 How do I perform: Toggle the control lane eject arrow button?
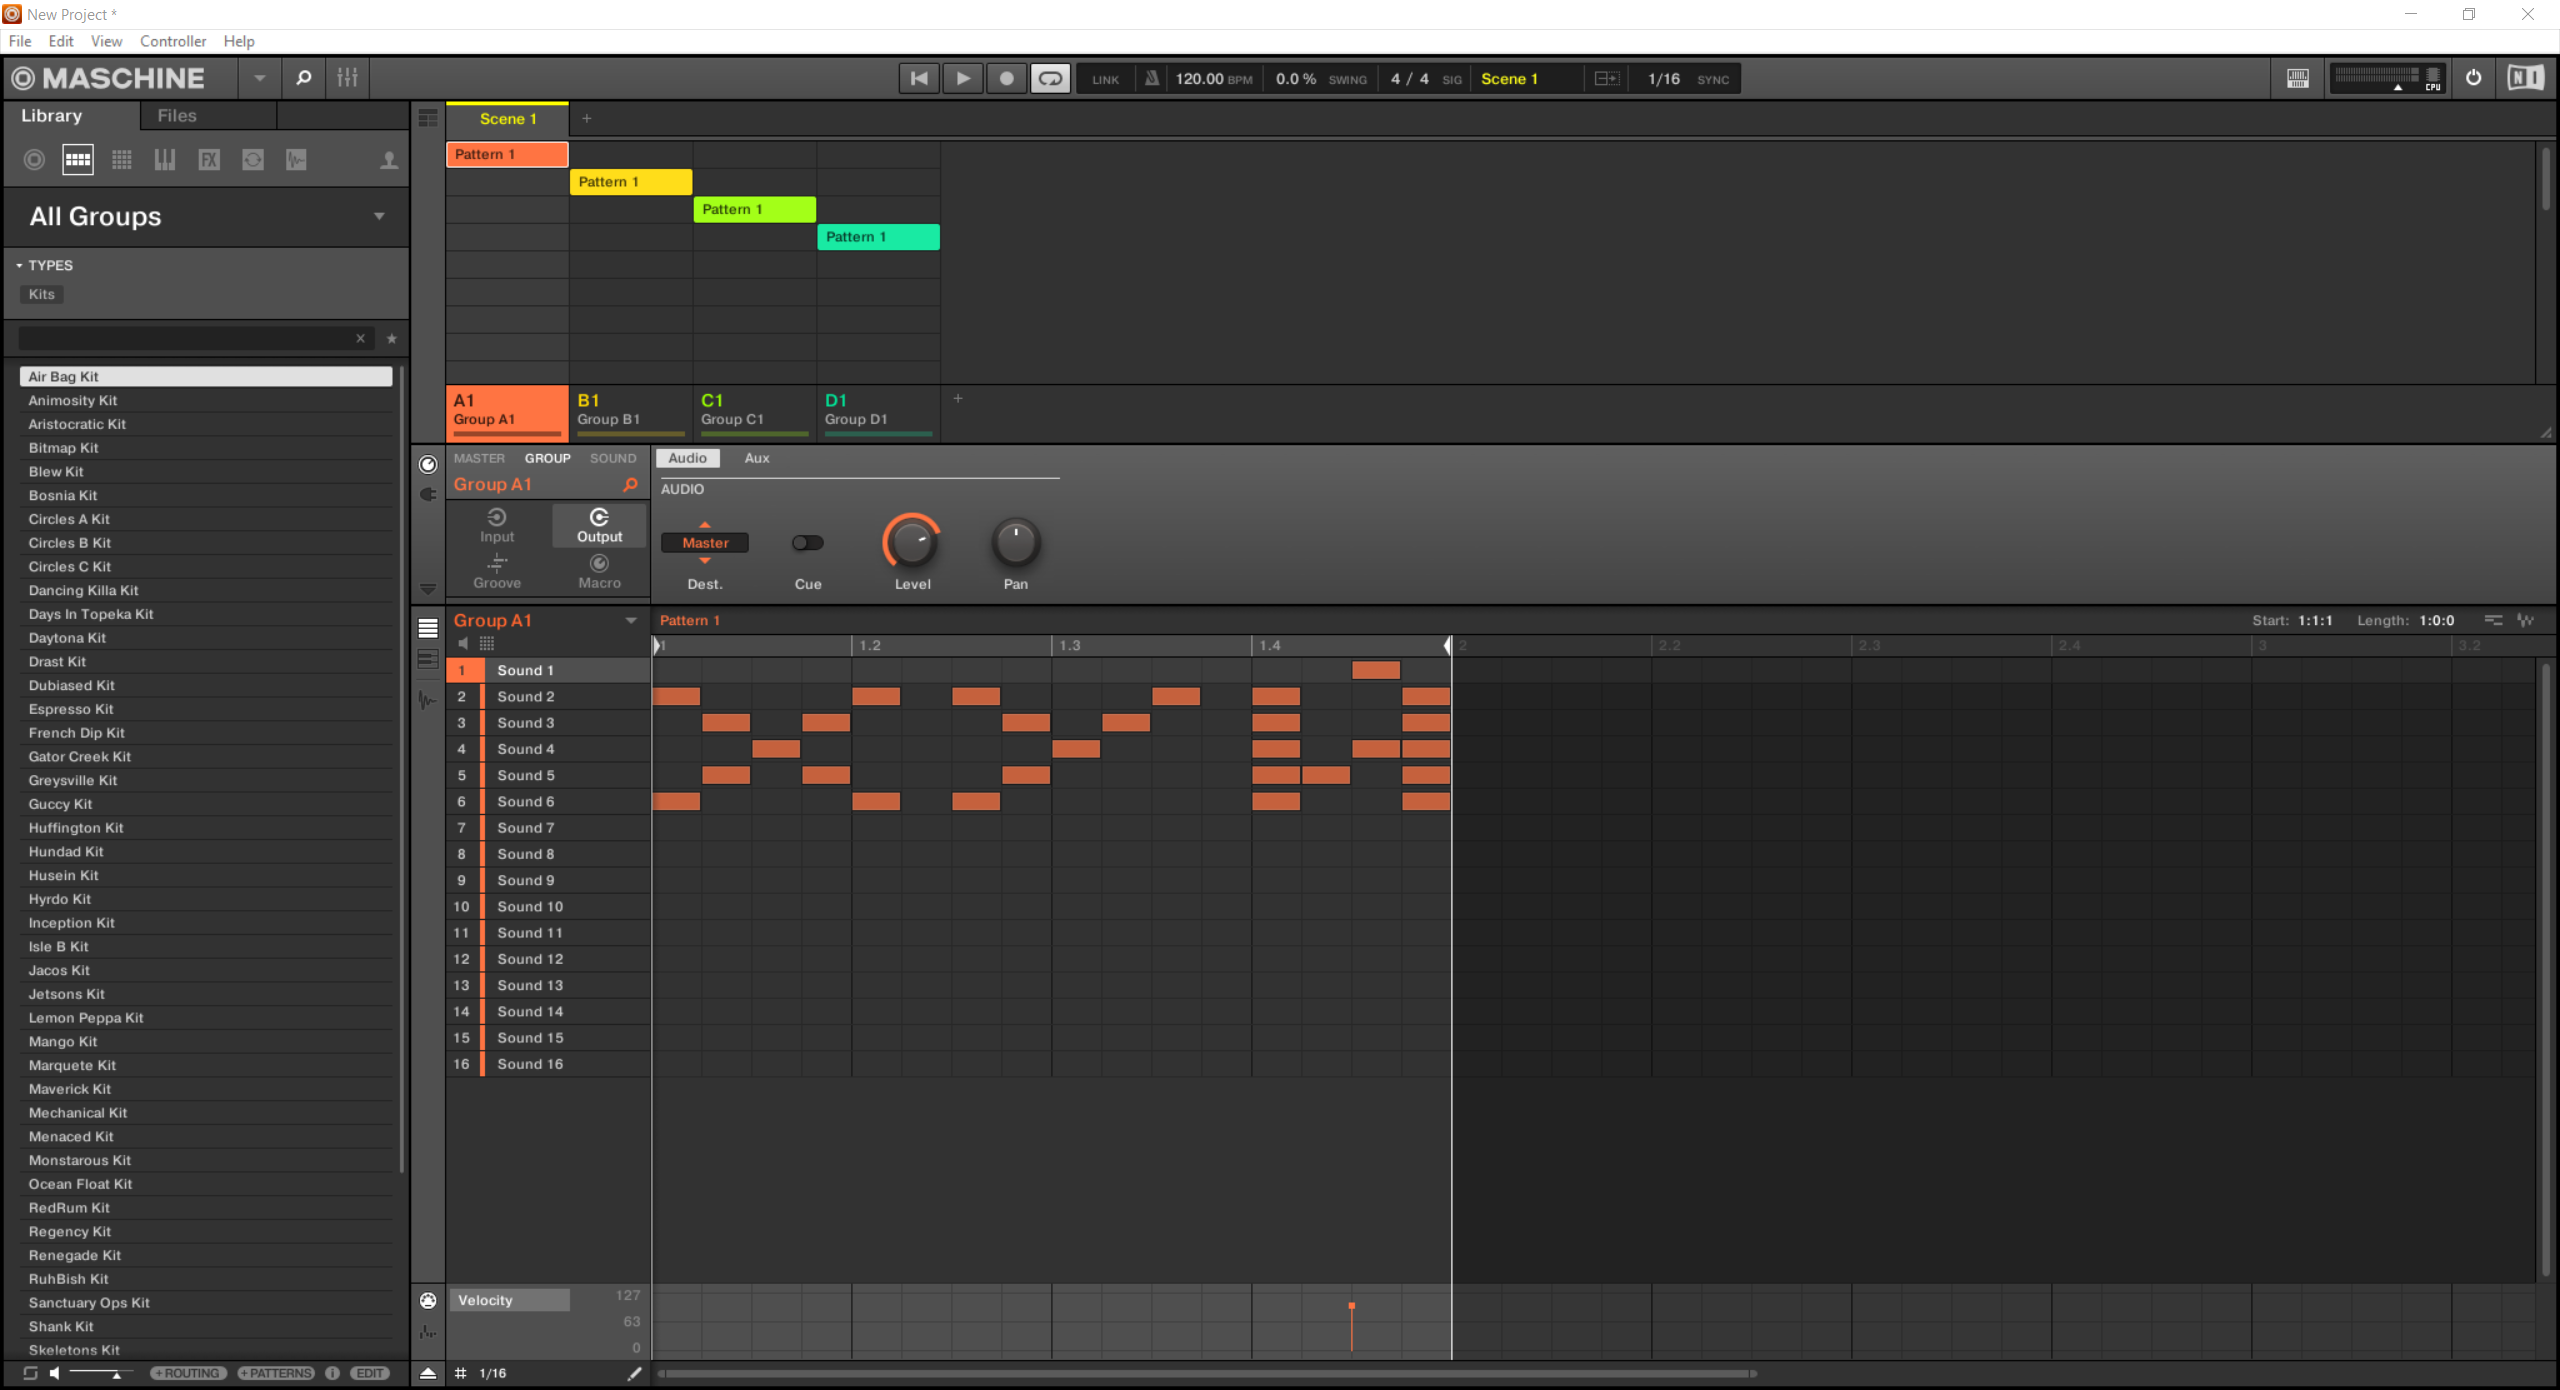[x=428, y=1374]
